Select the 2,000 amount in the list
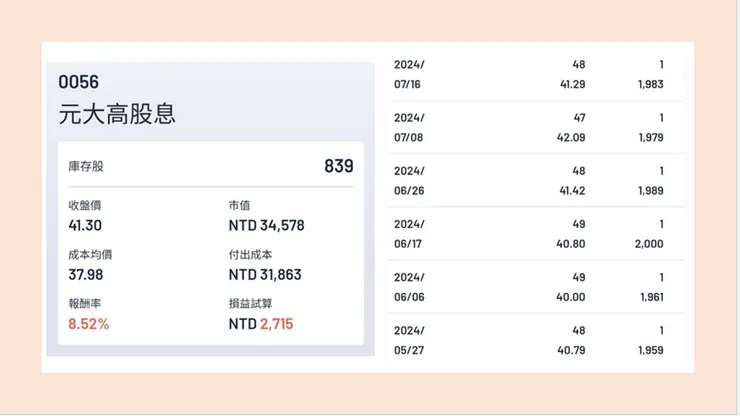 649,243
